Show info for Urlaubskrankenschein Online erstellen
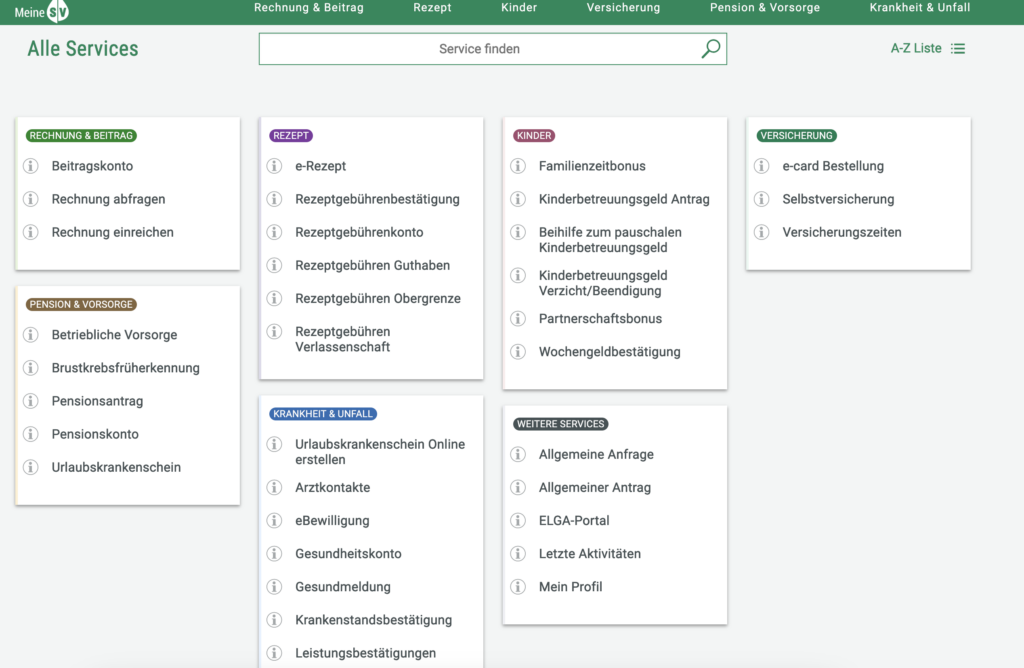Image resolution: width=1024 pixels, height=668 pixels. tap(274, 444)
